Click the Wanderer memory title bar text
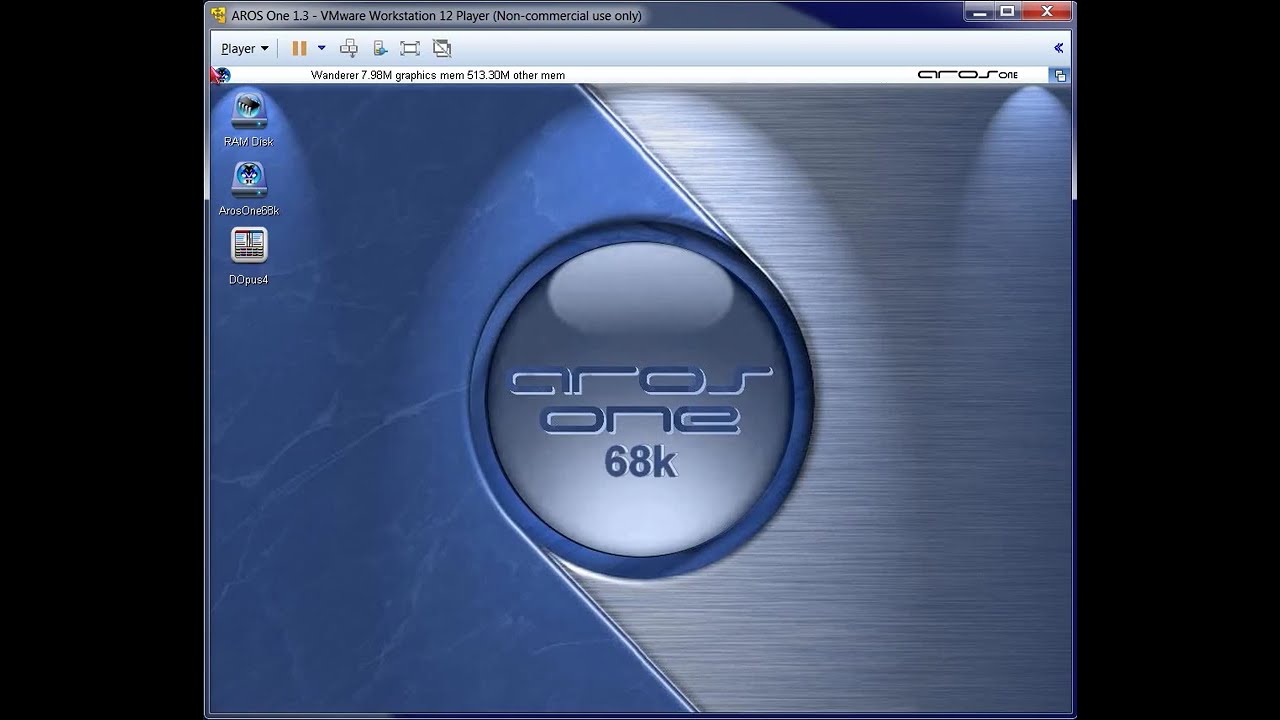The height and width of the screenshot is (720, 1280). point(438,75)
